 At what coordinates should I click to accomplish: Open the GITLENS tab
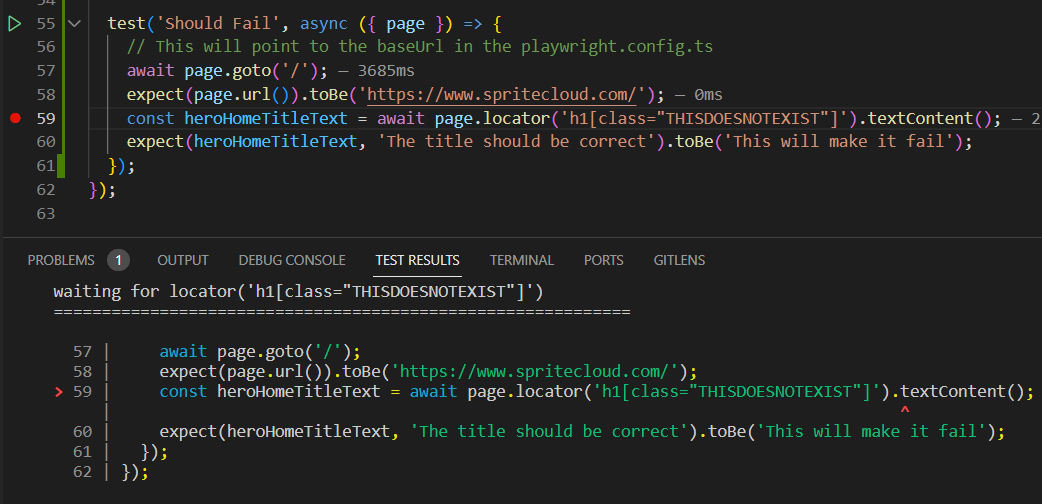pos(679,260)
